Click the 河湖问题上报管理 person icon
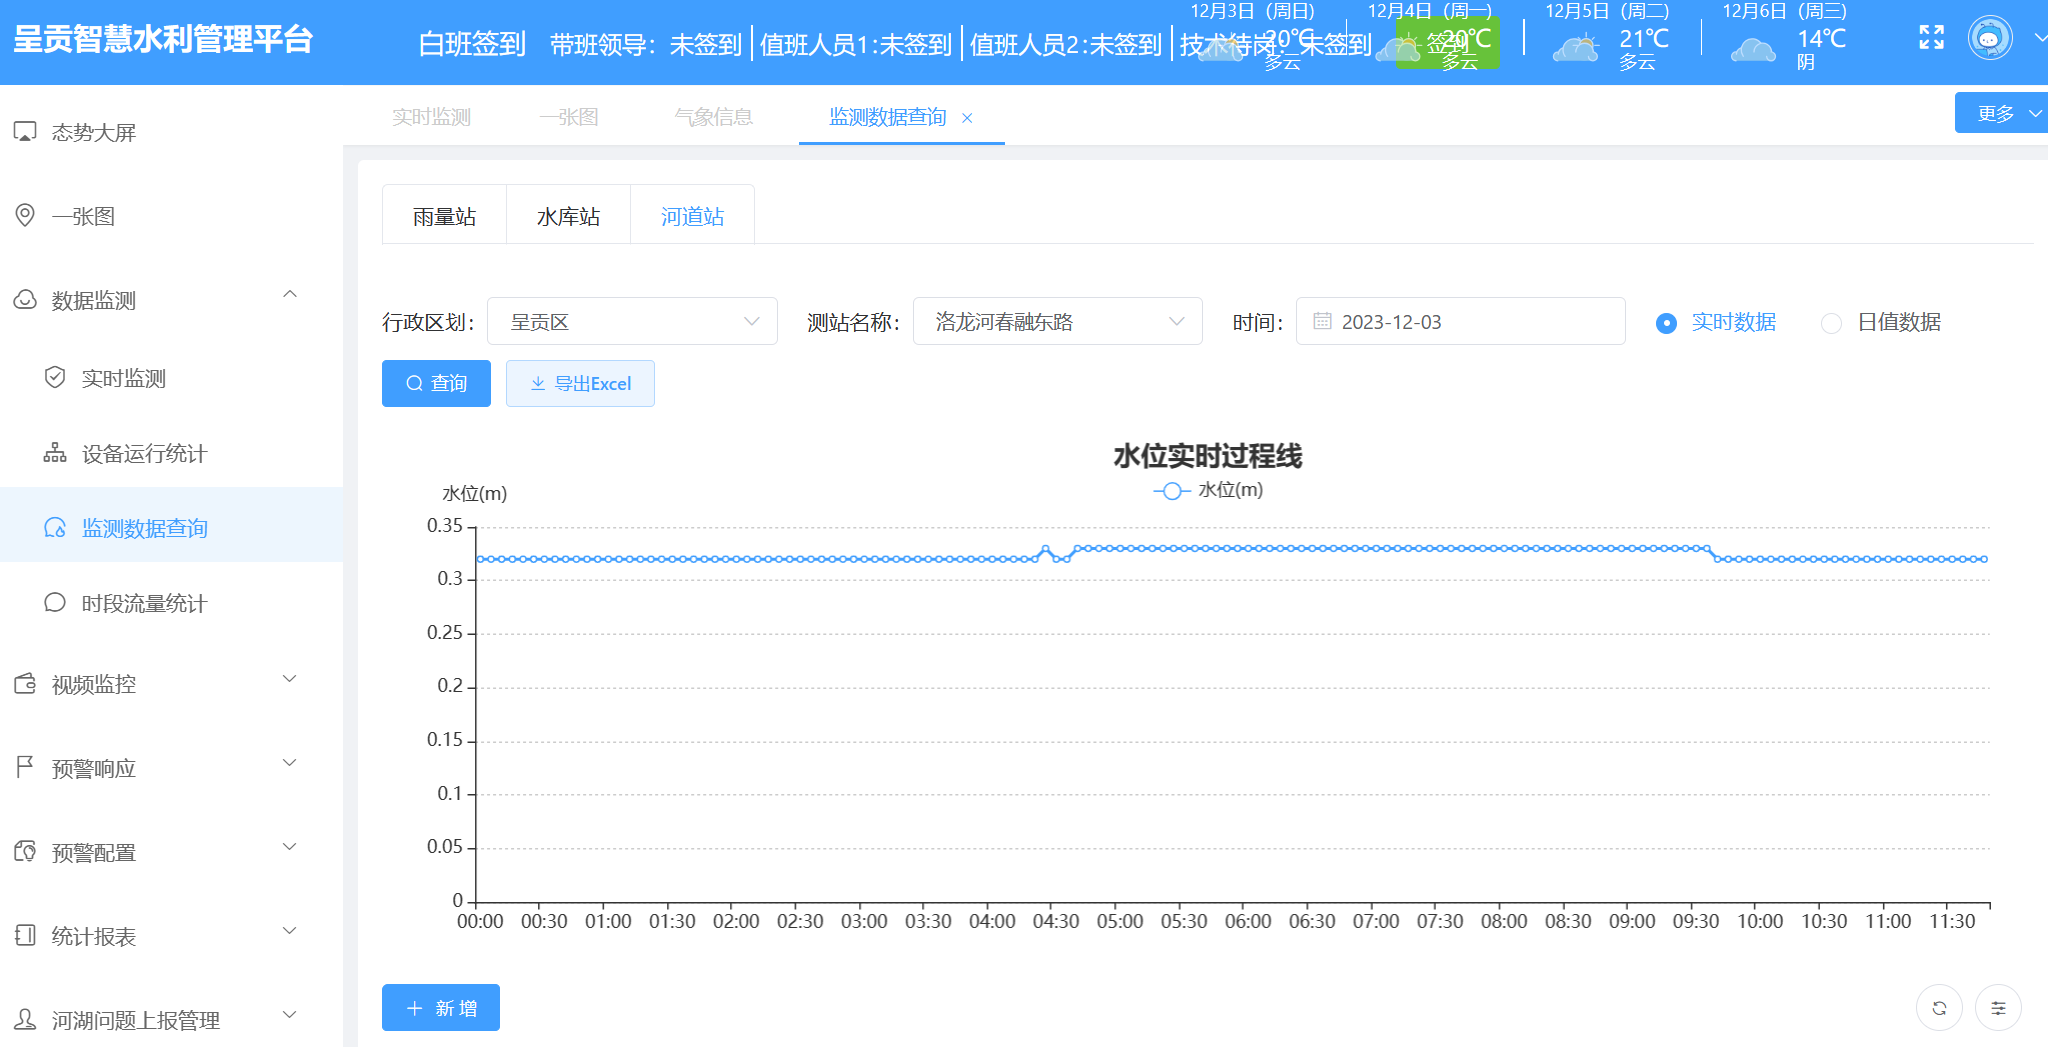Image resolution: width=2048 pixels, height=1047 pixels. [x=25, y=1020]
